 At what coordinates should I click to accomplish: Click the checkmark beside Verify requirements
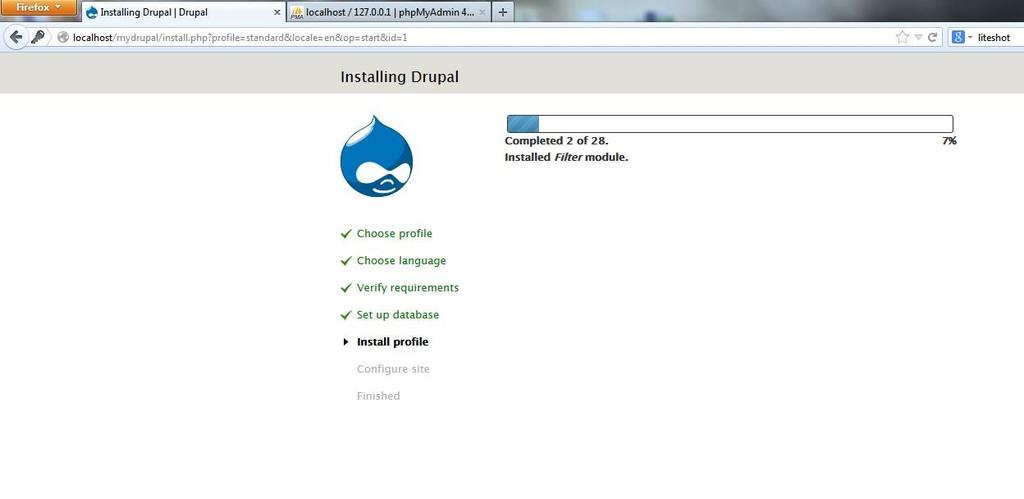(x=346, y=288)
